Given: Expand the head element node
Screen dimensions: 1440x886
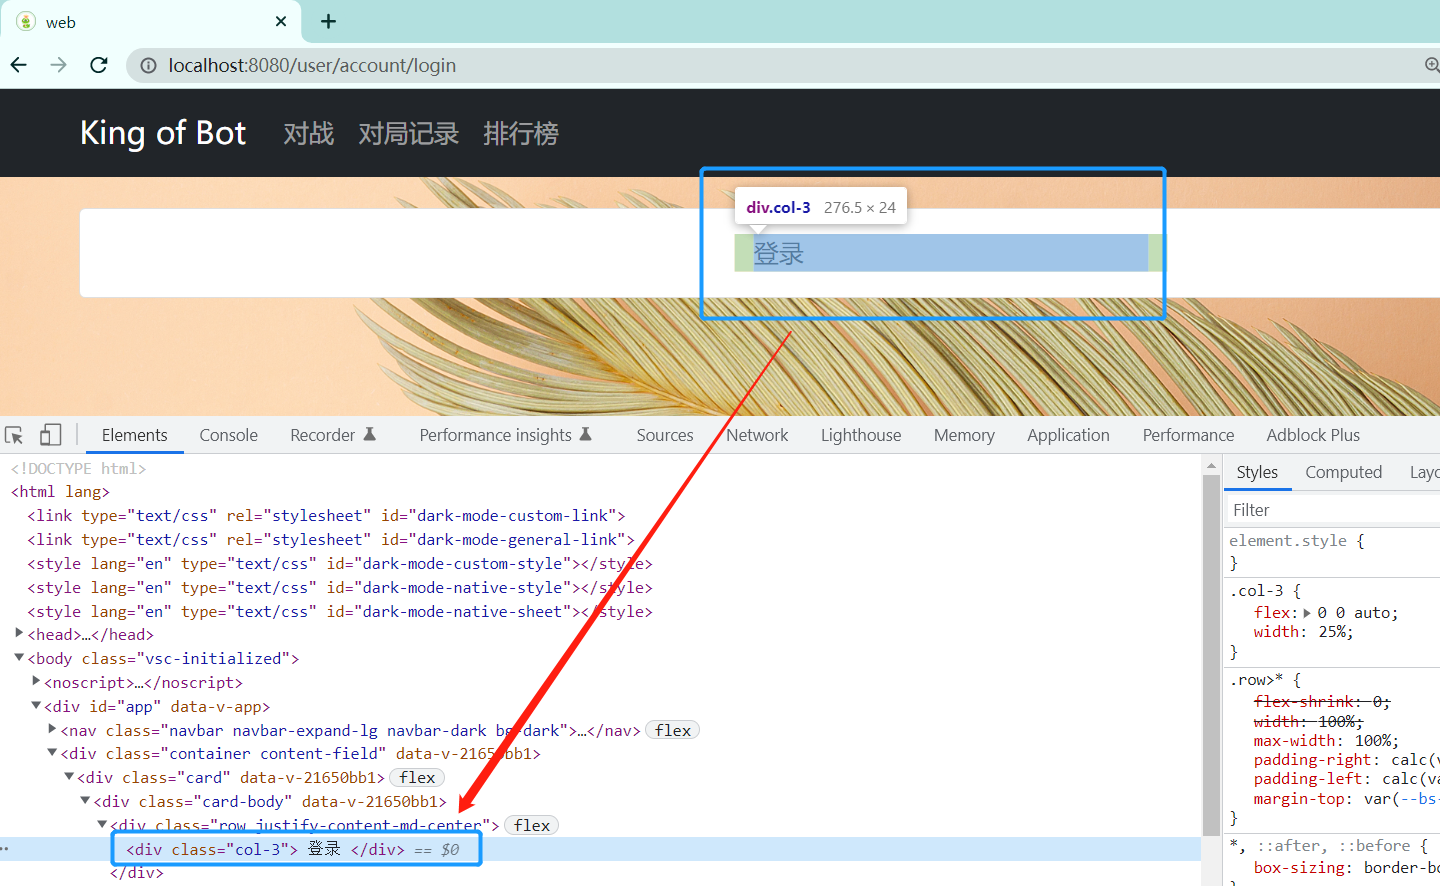Looking at the screenshot, I should 19,633.
